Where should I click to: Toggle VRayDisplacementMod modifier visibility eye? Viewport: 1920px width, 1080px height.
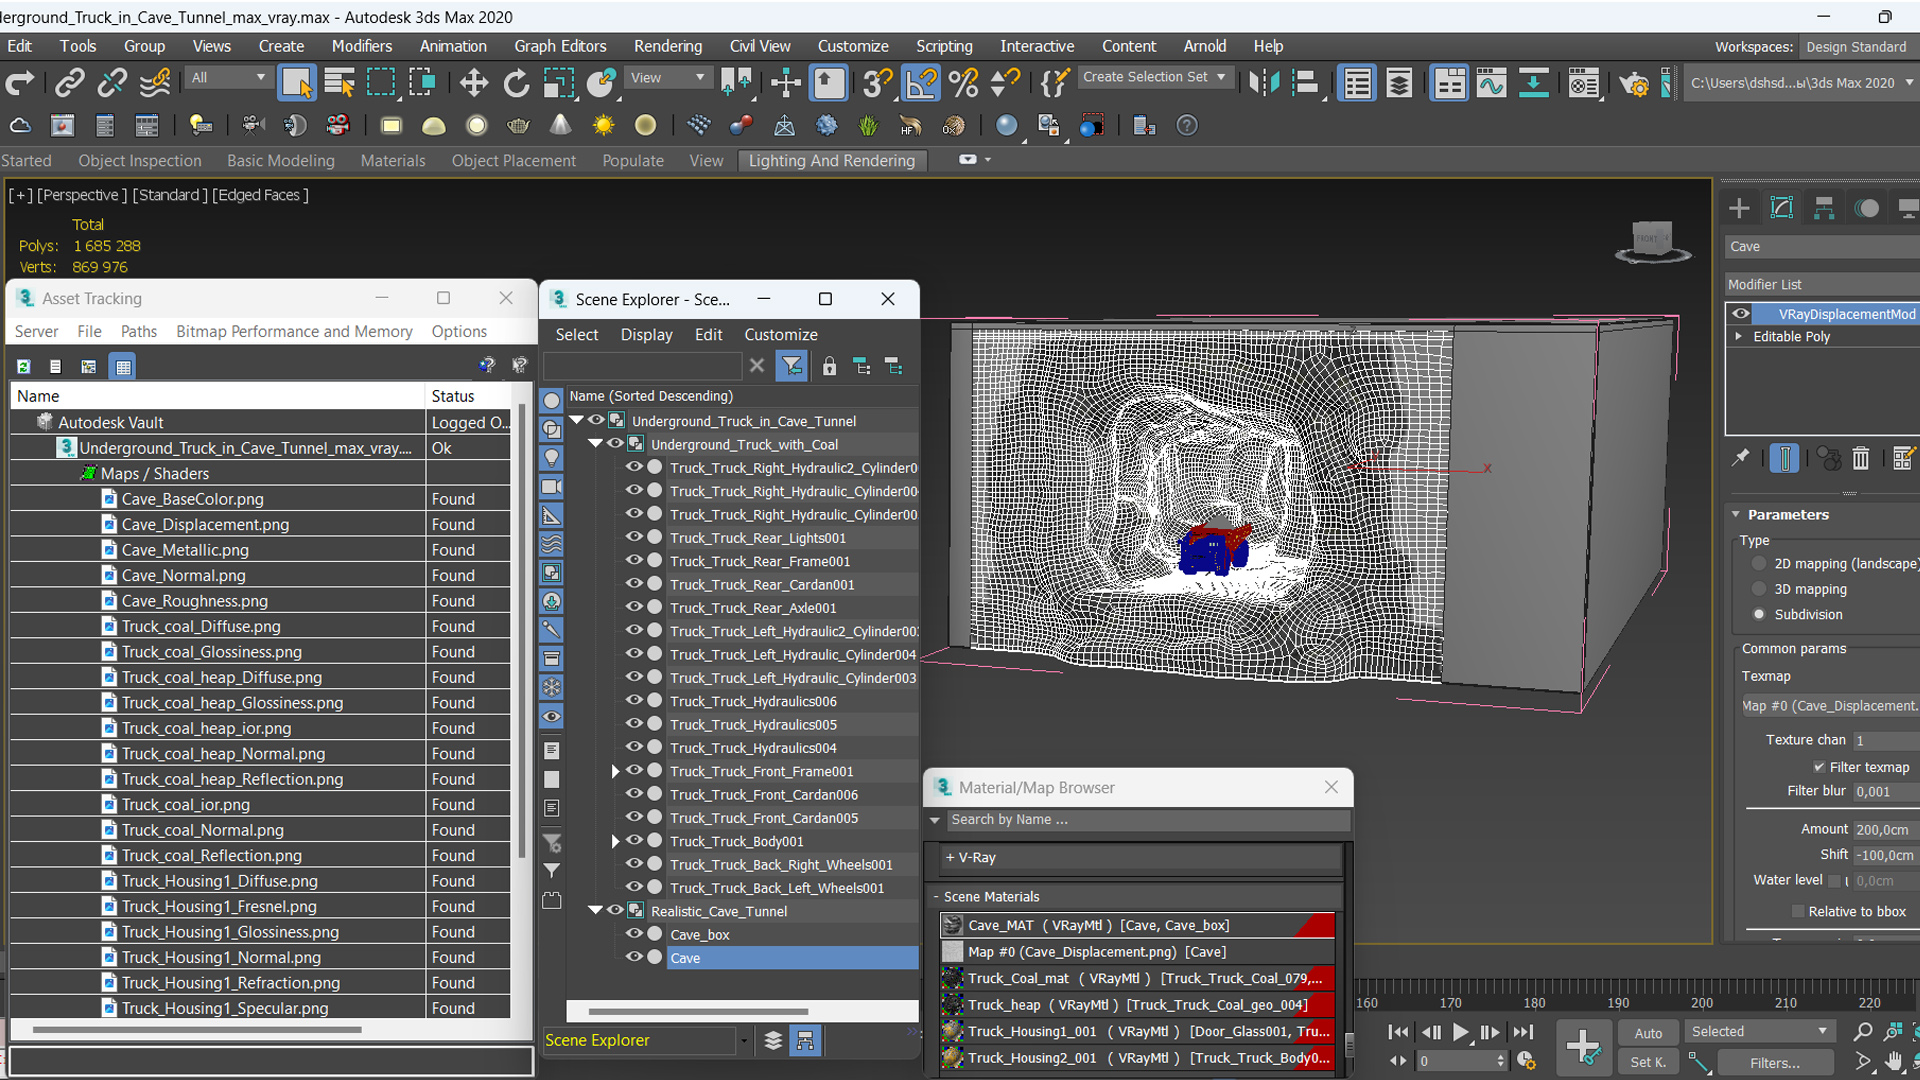pyautogui.click(x=1741, y=314)
